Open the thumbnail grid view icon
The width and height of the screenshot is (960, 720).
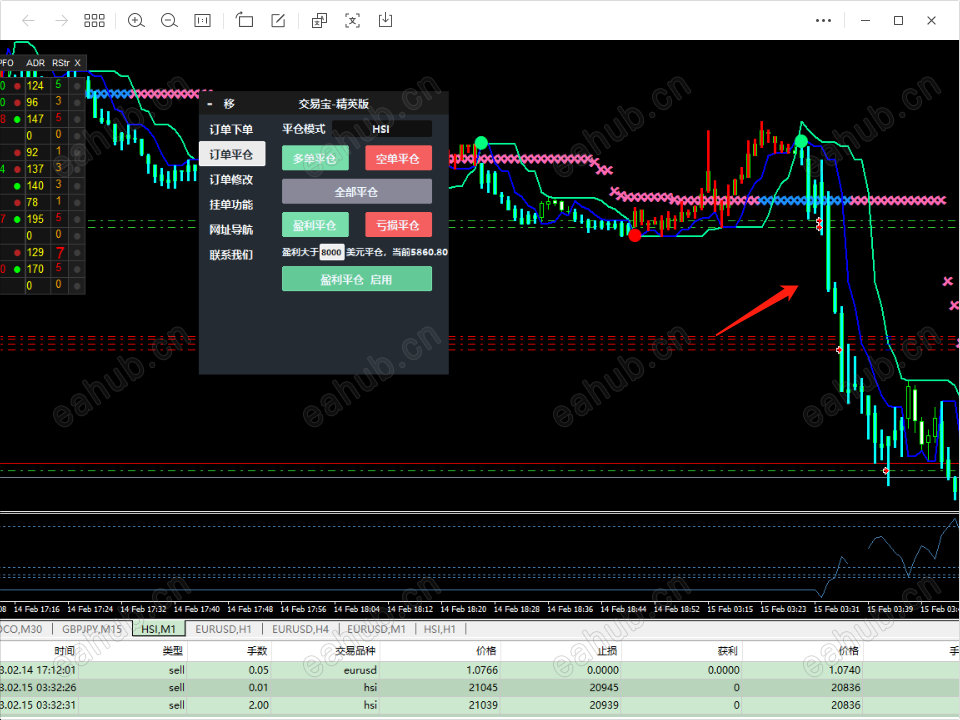tap(94, 21)
